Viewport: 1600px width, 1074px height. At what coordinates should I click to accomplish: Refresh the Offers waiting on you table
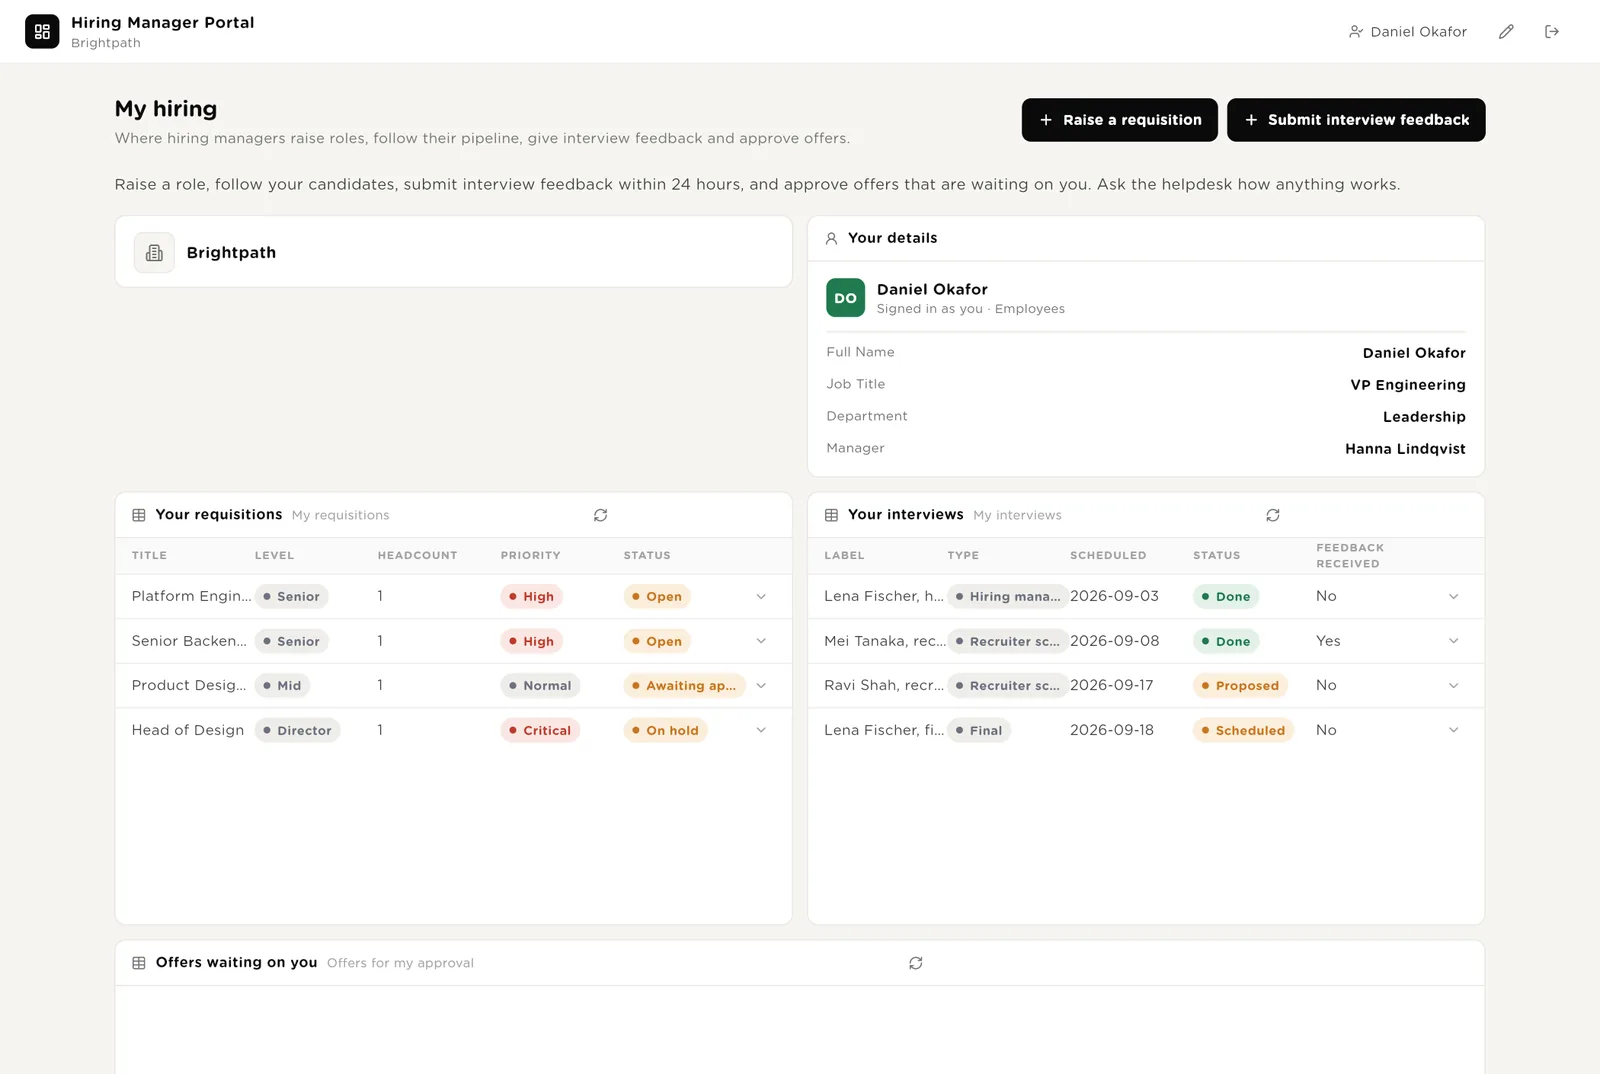[915, 963]
